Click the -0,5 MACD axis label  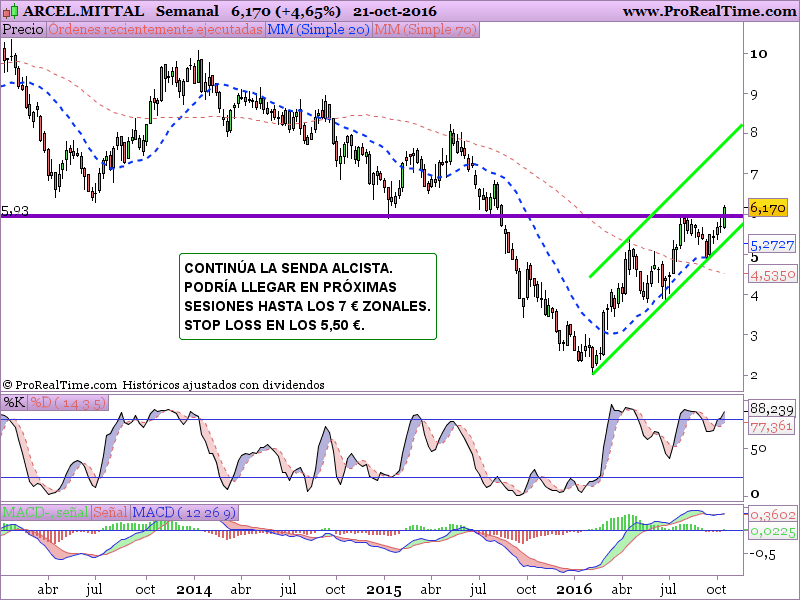[762, 554]
